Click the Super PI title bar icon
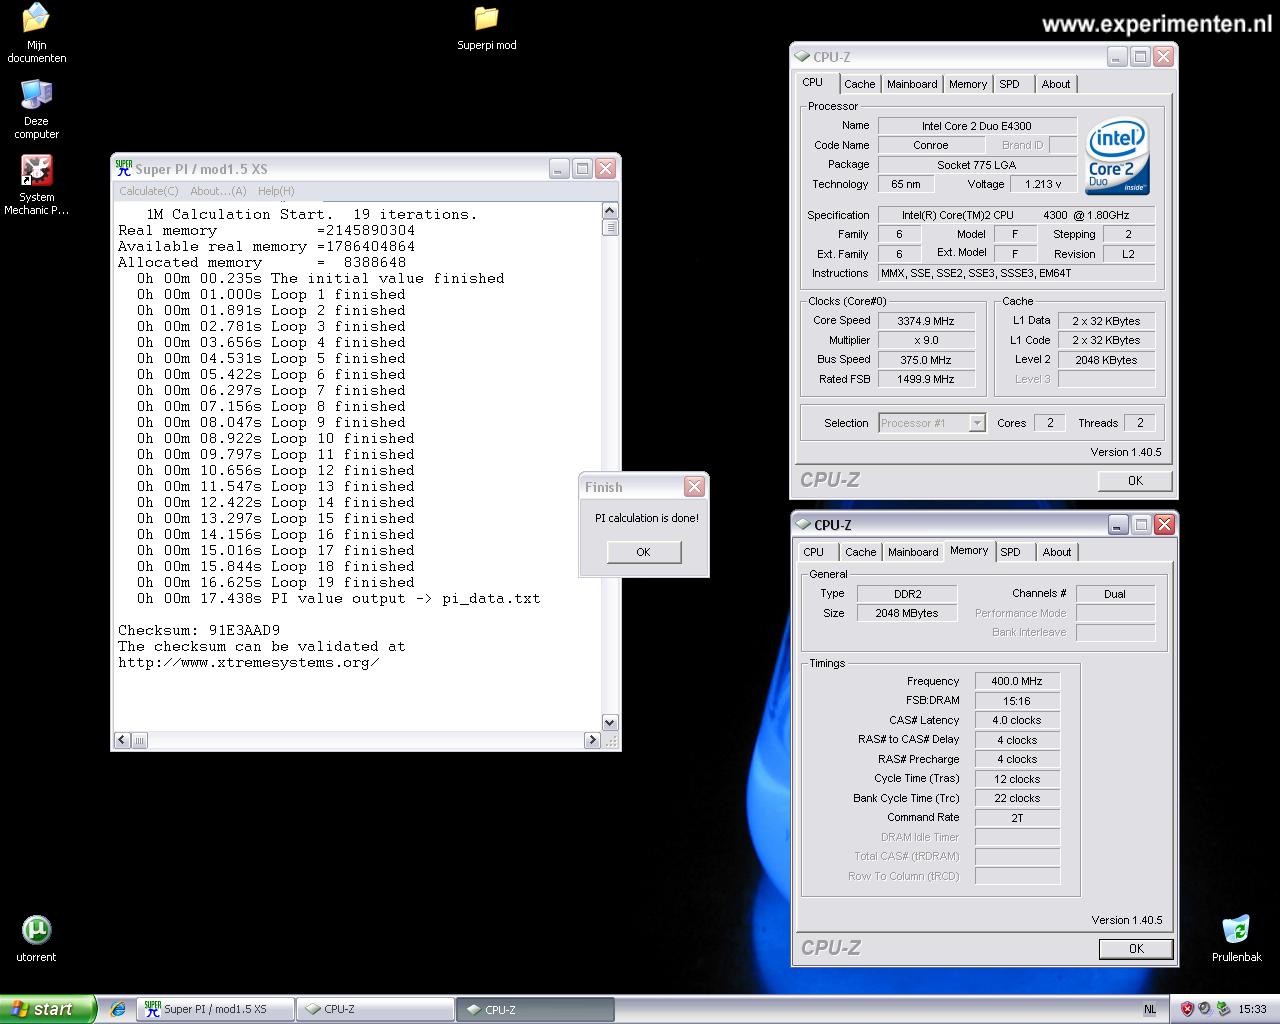Screen dimensions: 1280x1024 click(123, 168)
